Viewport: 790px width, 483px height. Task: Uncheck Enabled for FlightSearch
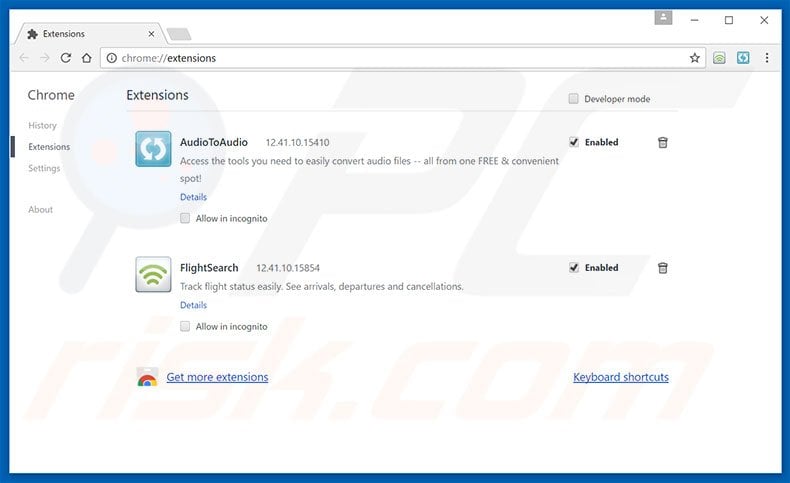[x=573, y=267]
